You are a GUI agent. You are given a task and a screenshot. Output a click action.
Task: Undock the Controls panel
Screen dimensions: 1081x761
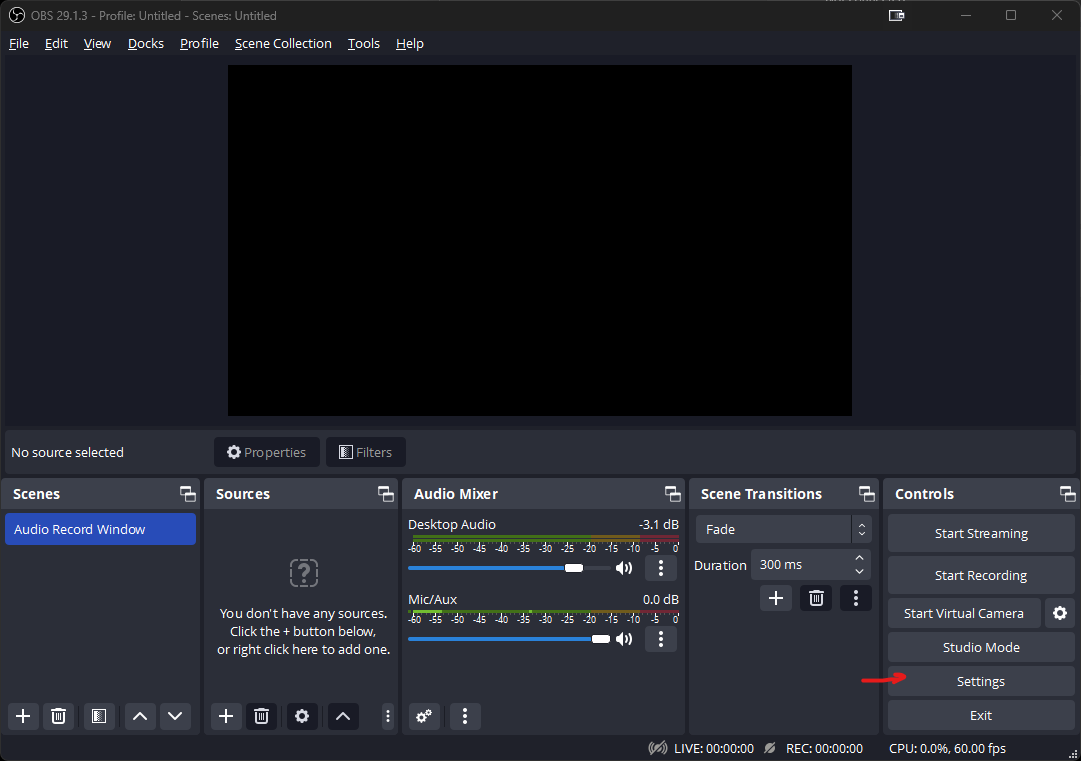(x=1067, y=494)
